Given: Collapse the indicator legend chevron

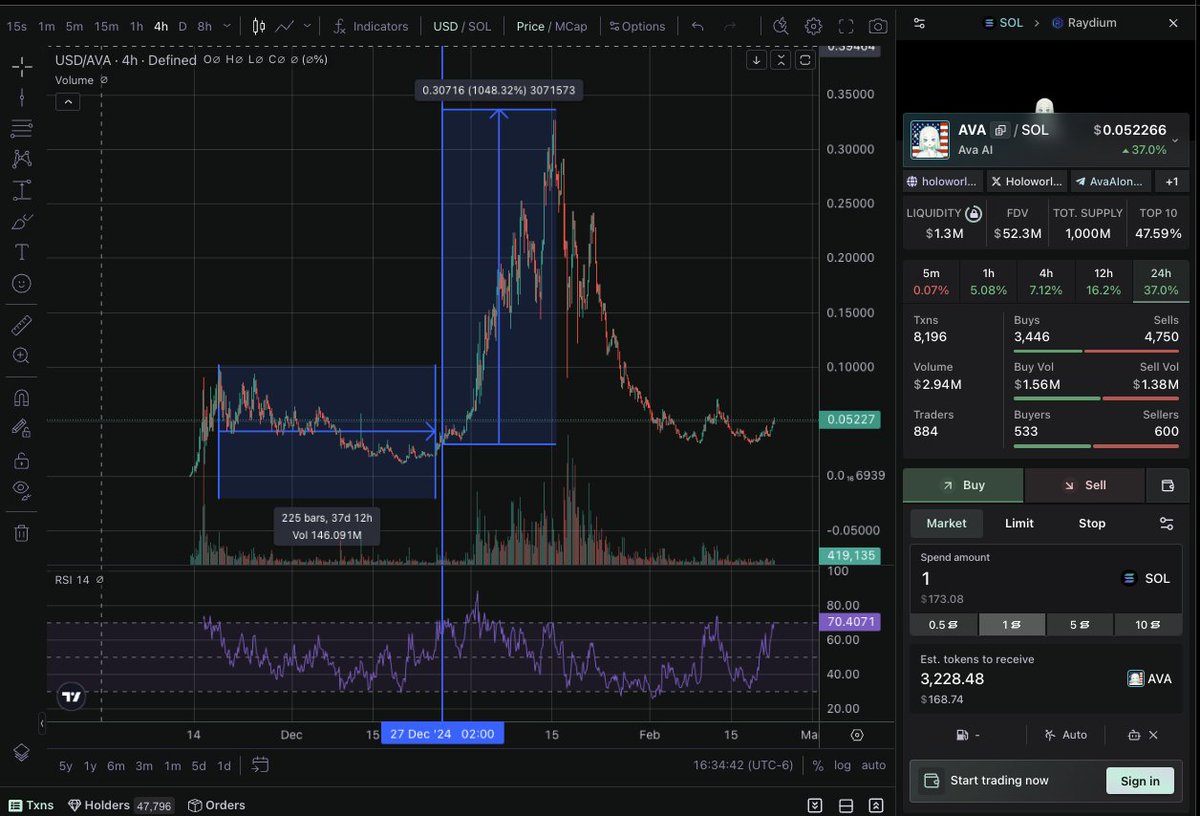Looking at the screenshot, I should tap(68, 102).
